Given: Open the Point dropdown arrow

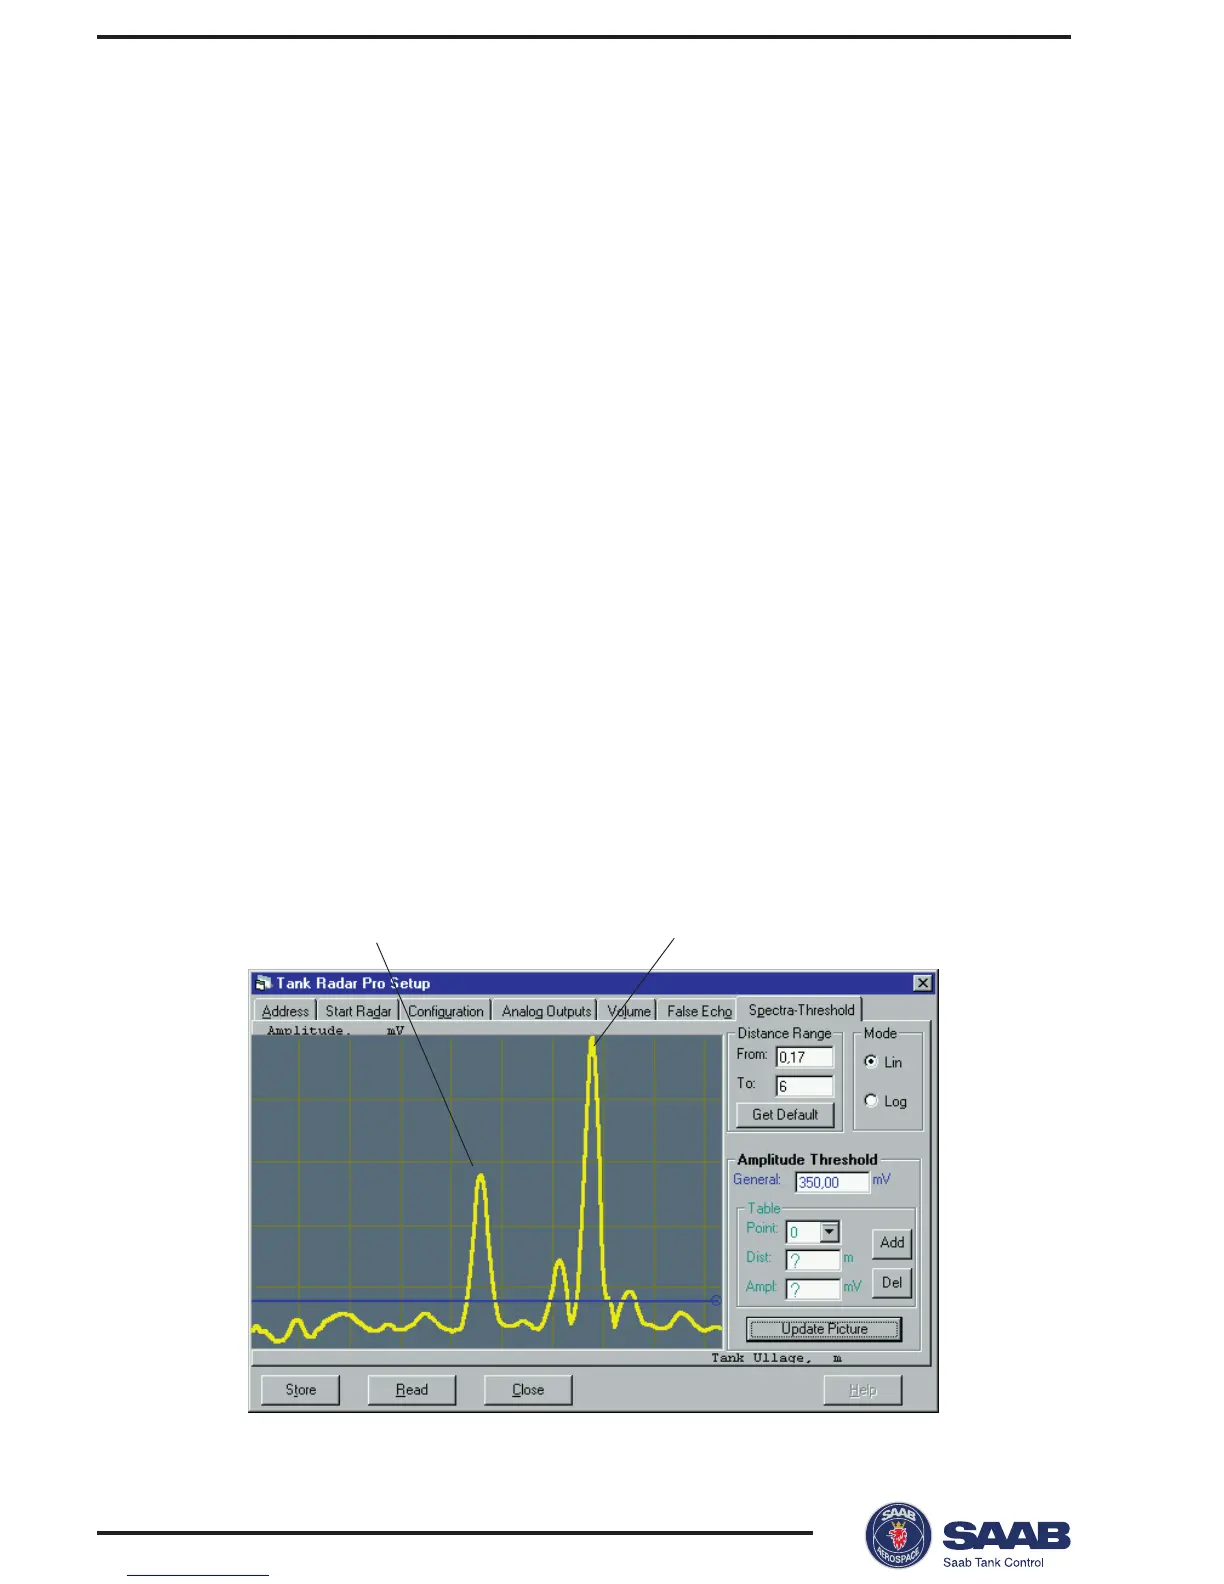Looking at the screenshot, I should click(829, 1232).
